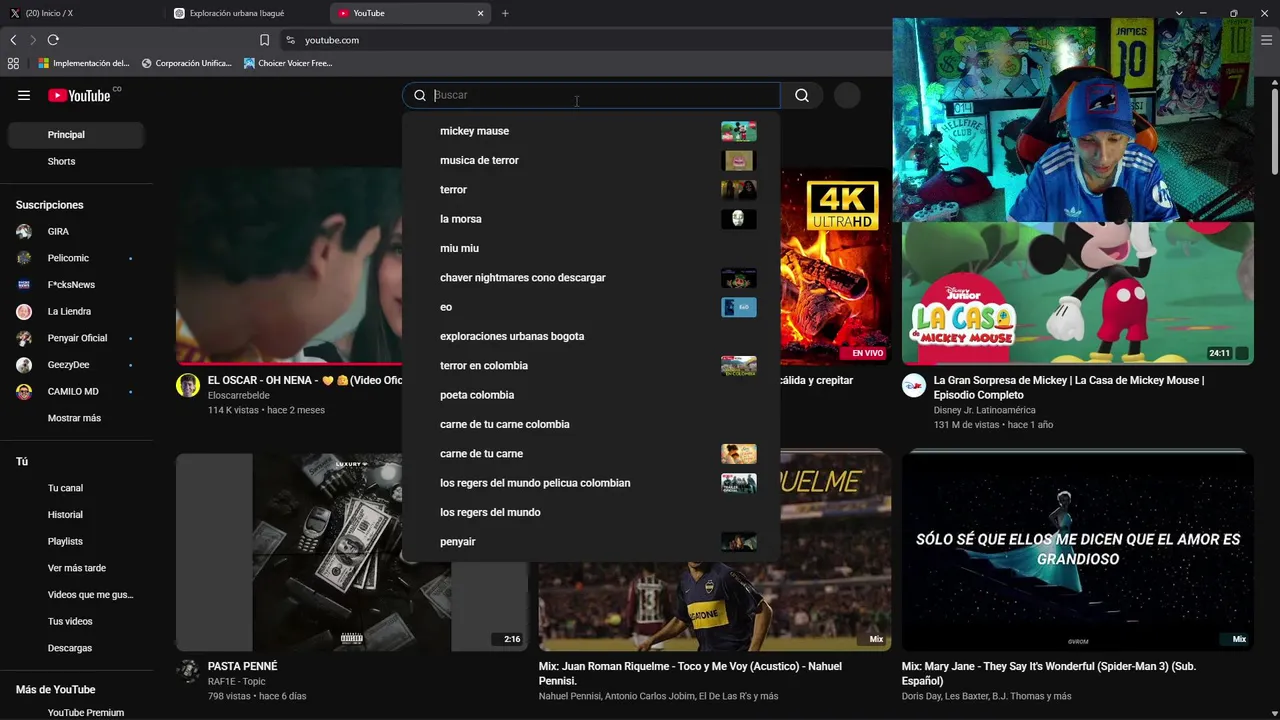The width and height of the screenshot is (1280, 720).
Task: Open the browser apps grid icon
Action: tap(13, 63)
